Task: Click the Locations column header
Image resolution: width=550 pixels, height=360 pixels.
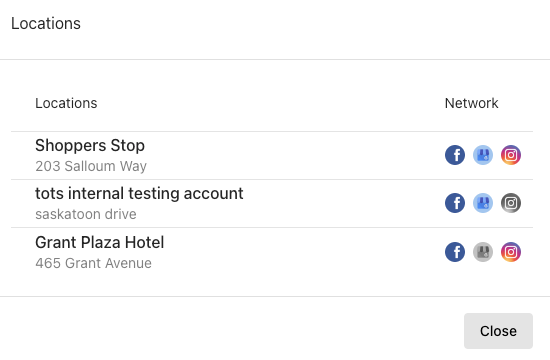Action: (x=66, y=103)
